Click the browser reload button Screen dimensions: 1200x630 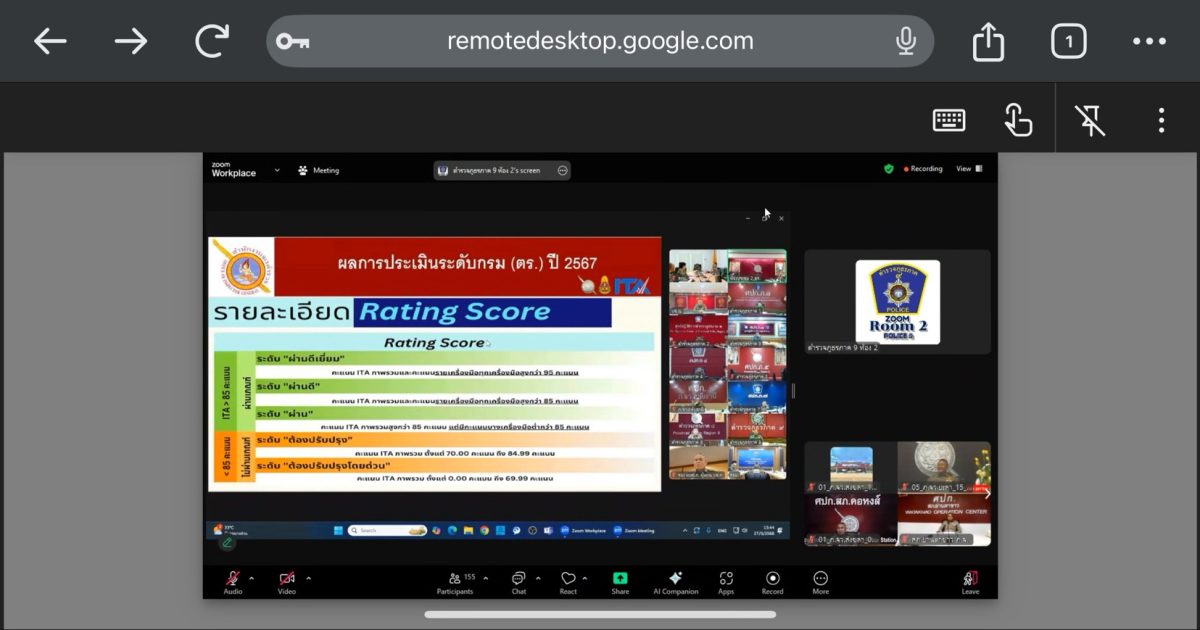pyautogui.click(x=212, y=41)
